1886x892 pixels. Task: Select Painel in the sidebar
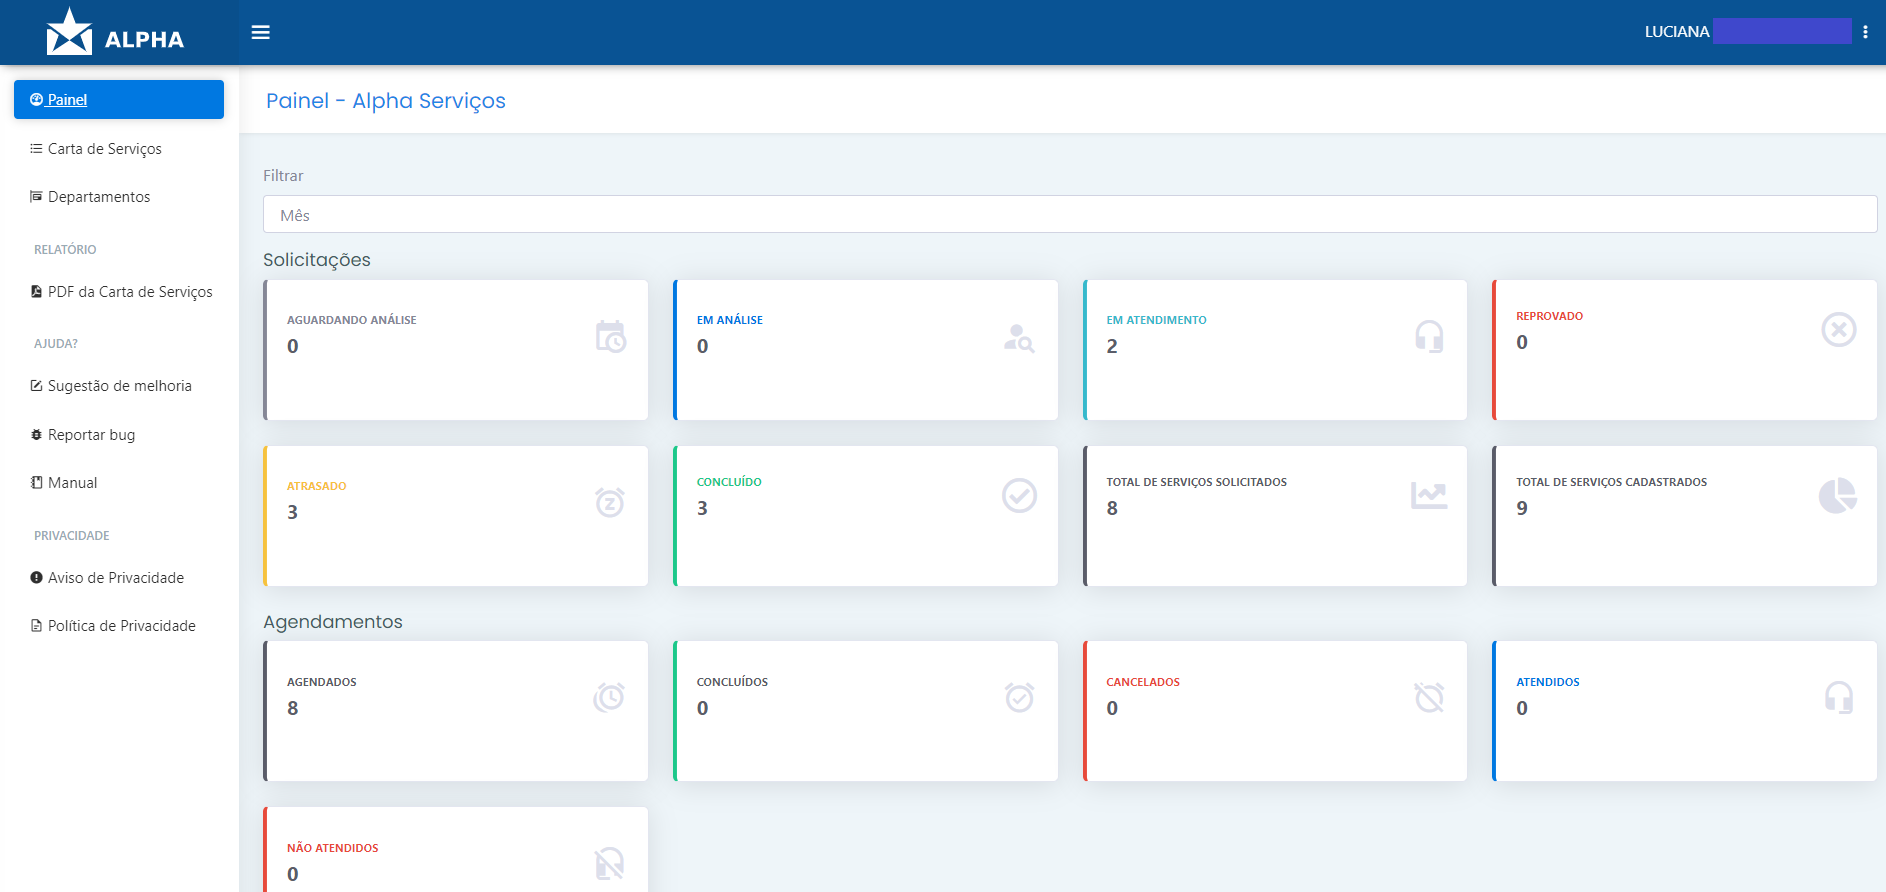(x=119, y=99)
